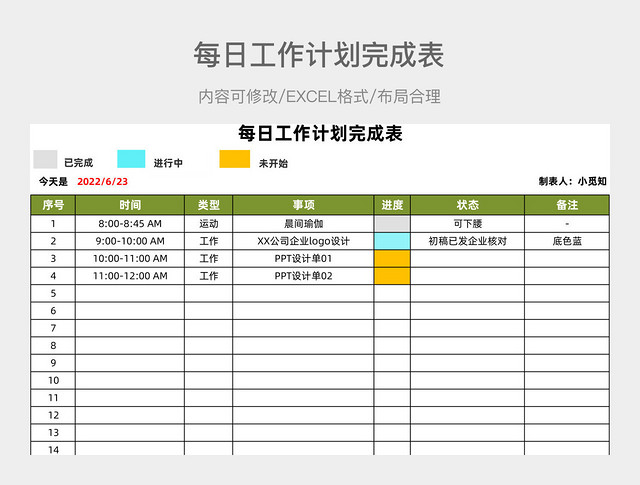
Task: Click the cyan 进行中 legend swatch
Action: click(131, 159)
